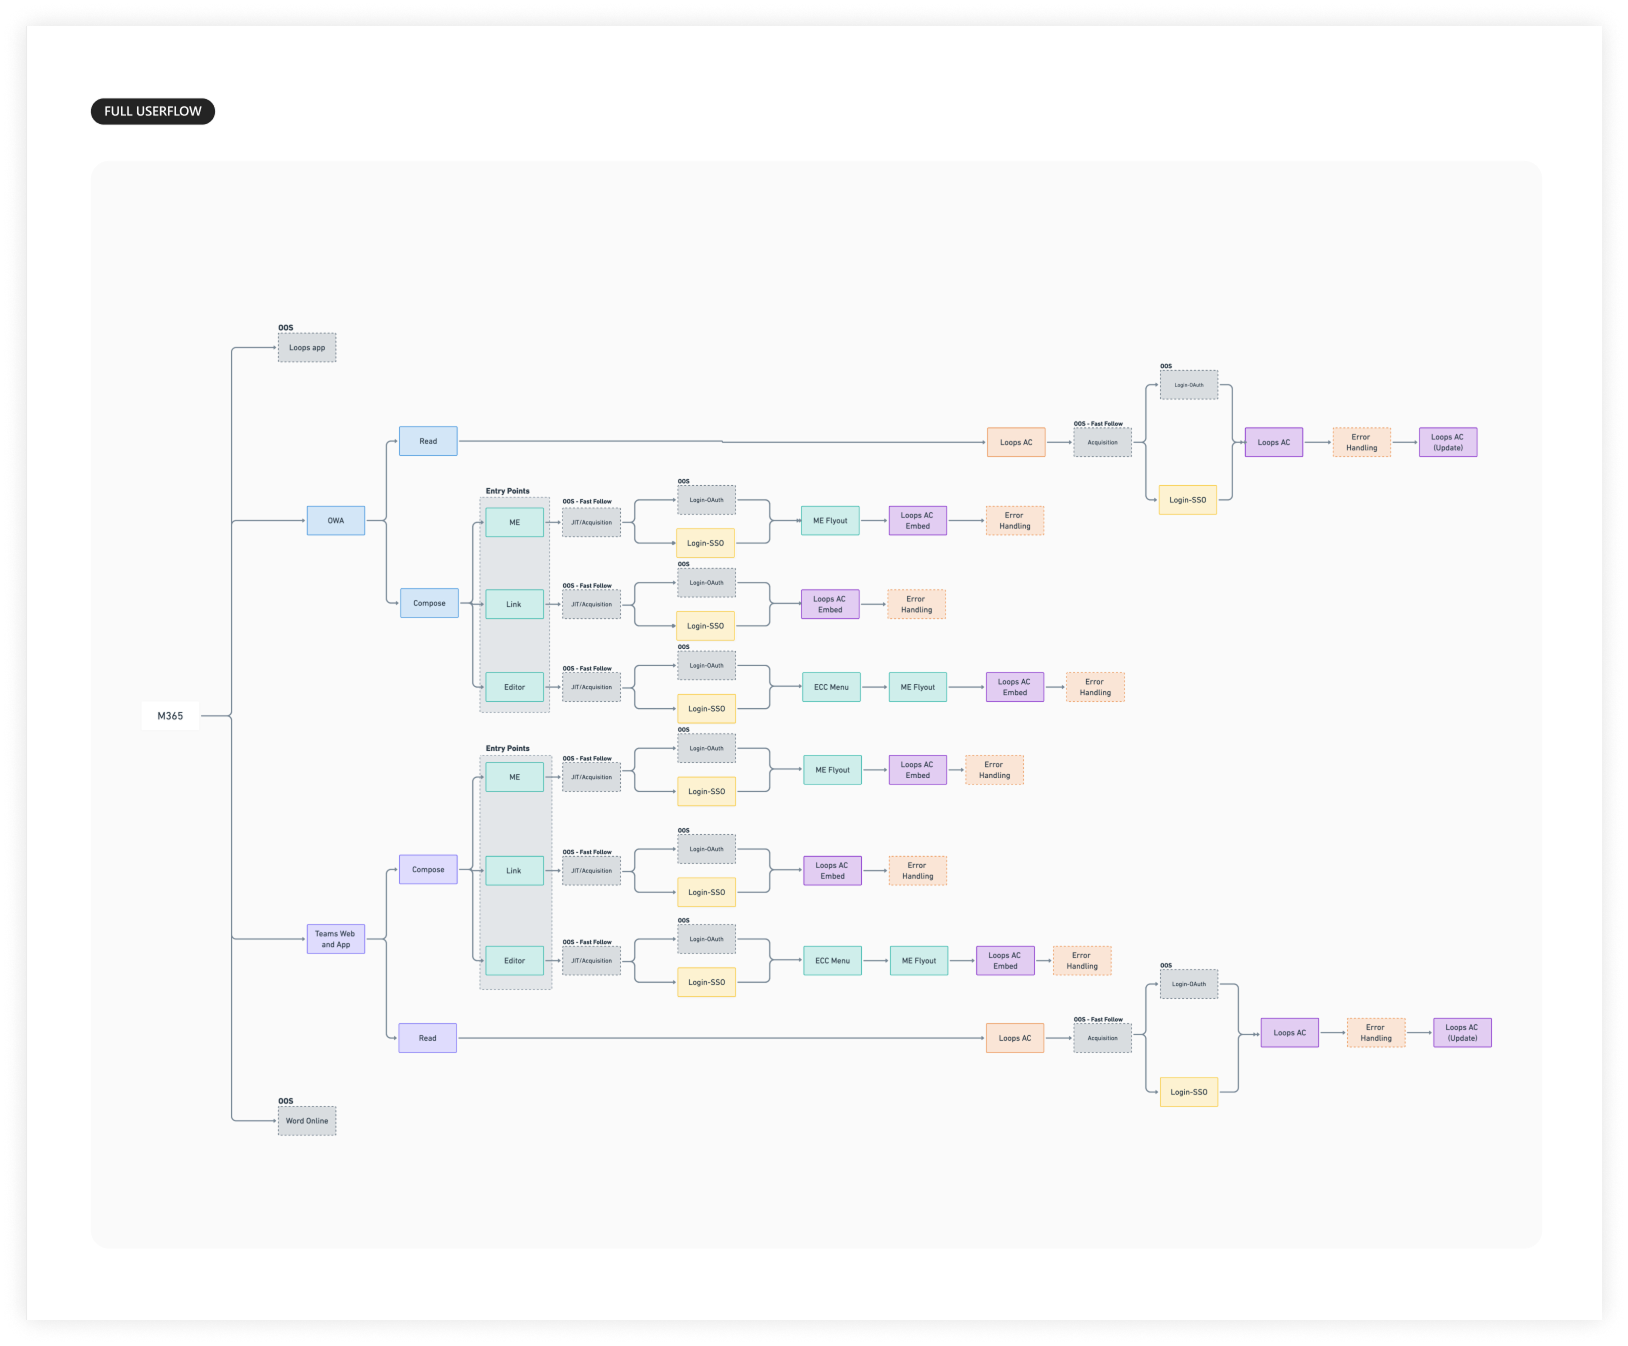Click the Loops AC Embed node after Teams Link
This screenshot has width=1628, height=1346.
pyautogui.click(x=831, y=870)
